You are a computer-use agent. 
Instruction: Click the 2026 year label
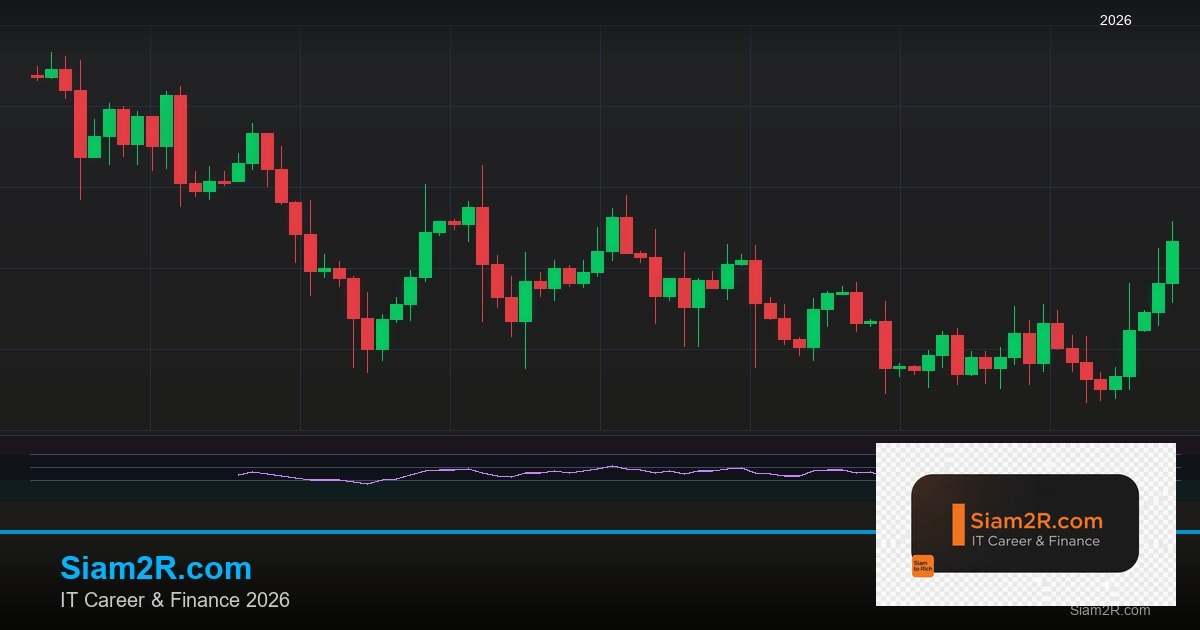click(1115, 20)
